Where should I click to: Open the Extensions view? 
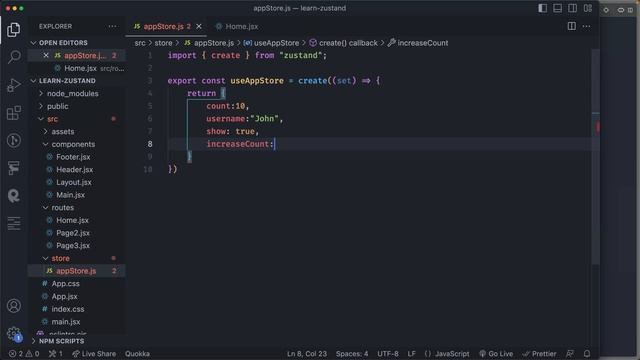click(x=14, y=113)
